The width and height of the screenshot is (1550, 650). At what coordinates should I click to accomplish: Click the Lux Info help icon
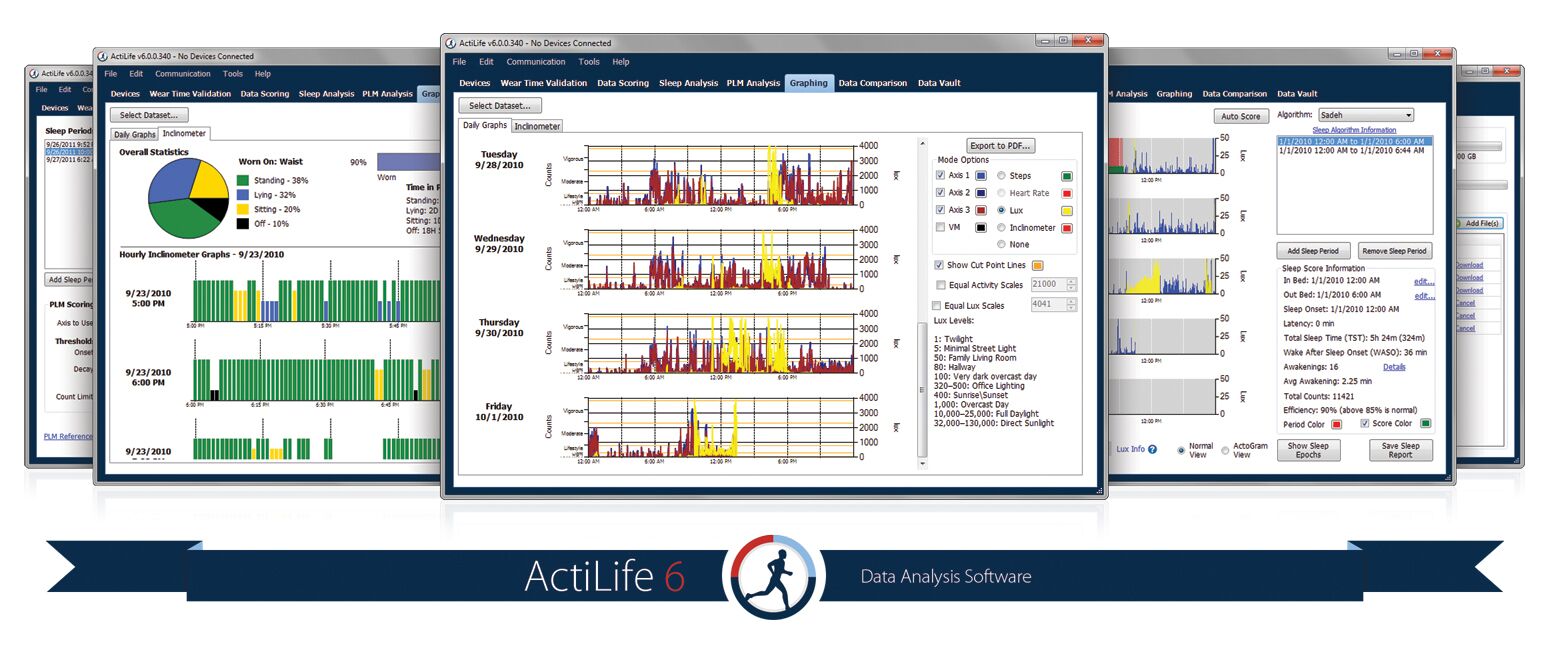click(x=1152, y=450)
